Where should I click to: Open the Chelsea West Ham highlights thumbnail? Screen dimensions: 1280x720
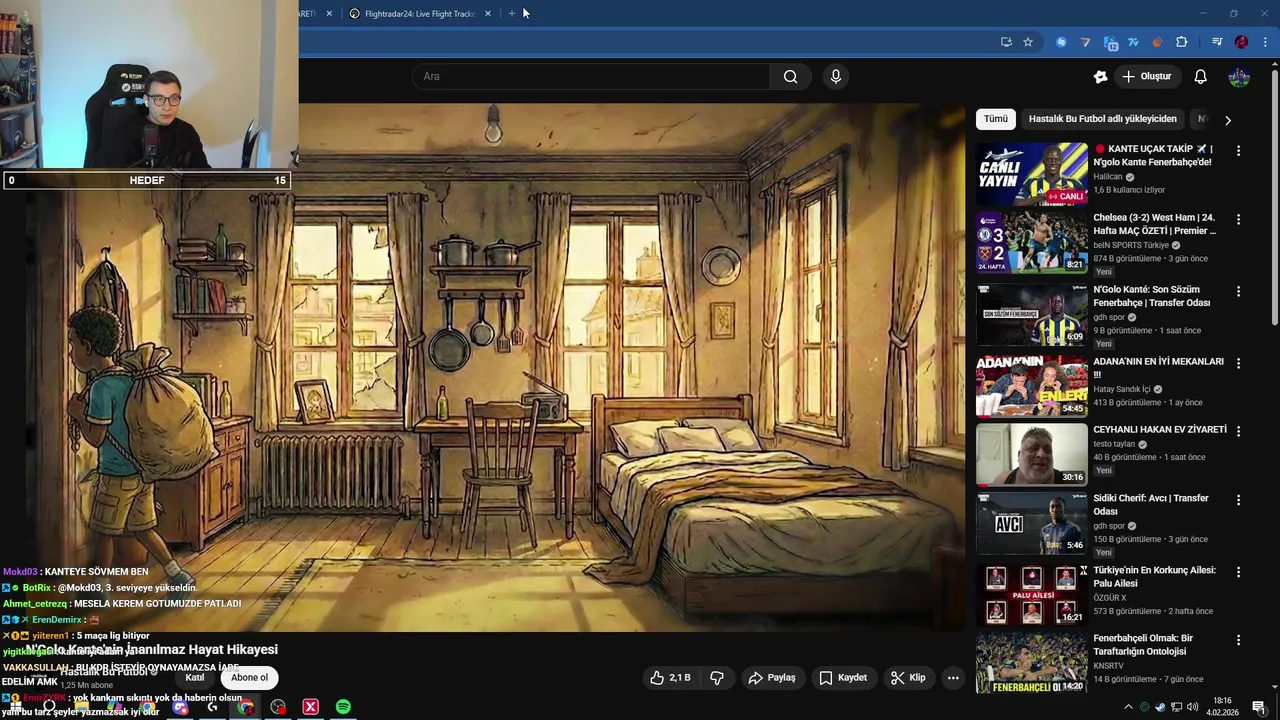[x=1032, y=242]
